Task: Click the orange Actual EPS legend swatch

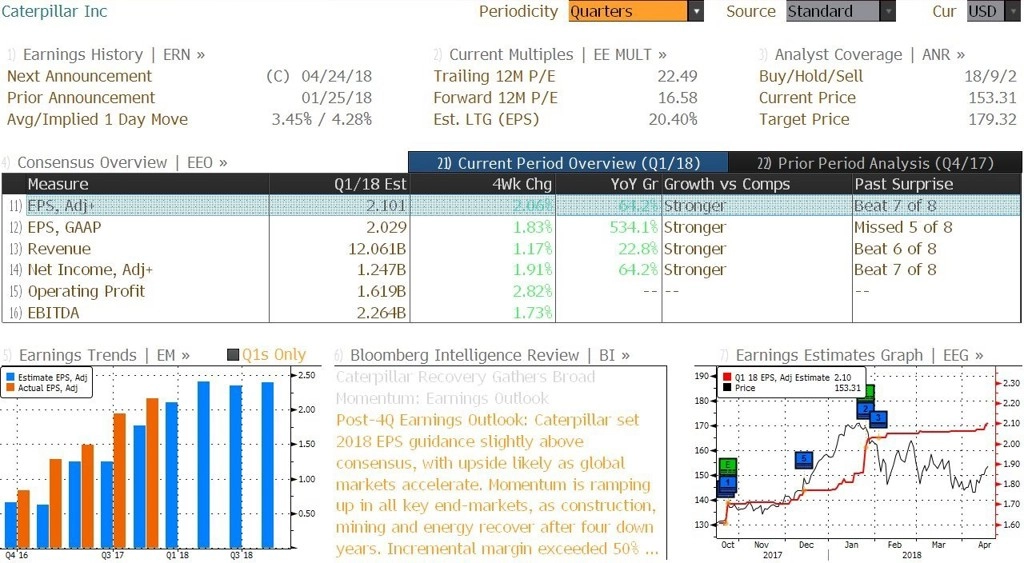Action: (x=10, y=388)
